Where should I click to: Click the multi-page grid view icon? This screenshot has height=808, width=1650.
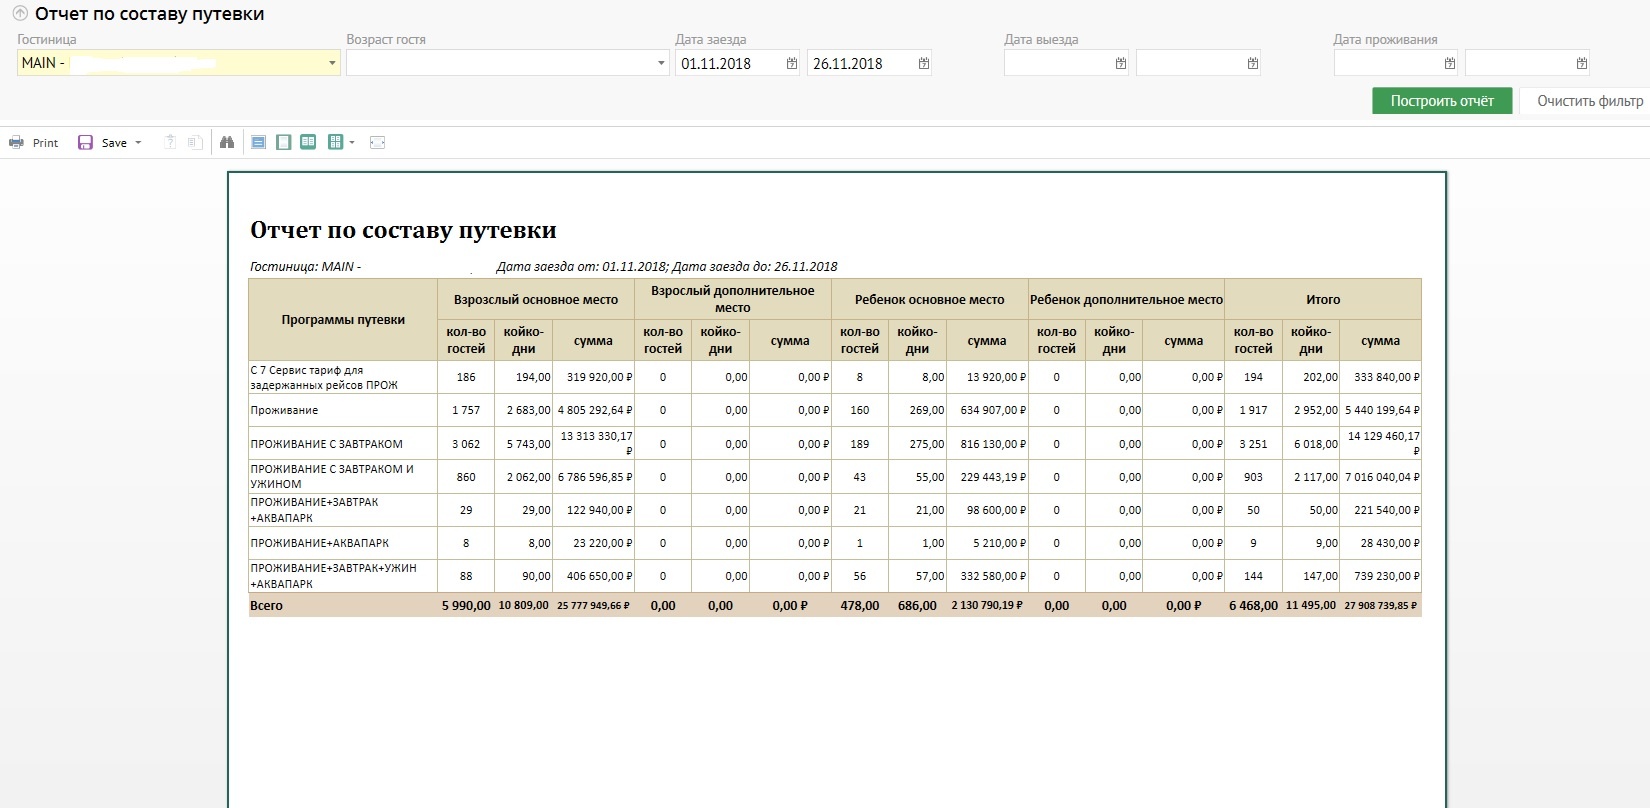(x=335, y=143)
